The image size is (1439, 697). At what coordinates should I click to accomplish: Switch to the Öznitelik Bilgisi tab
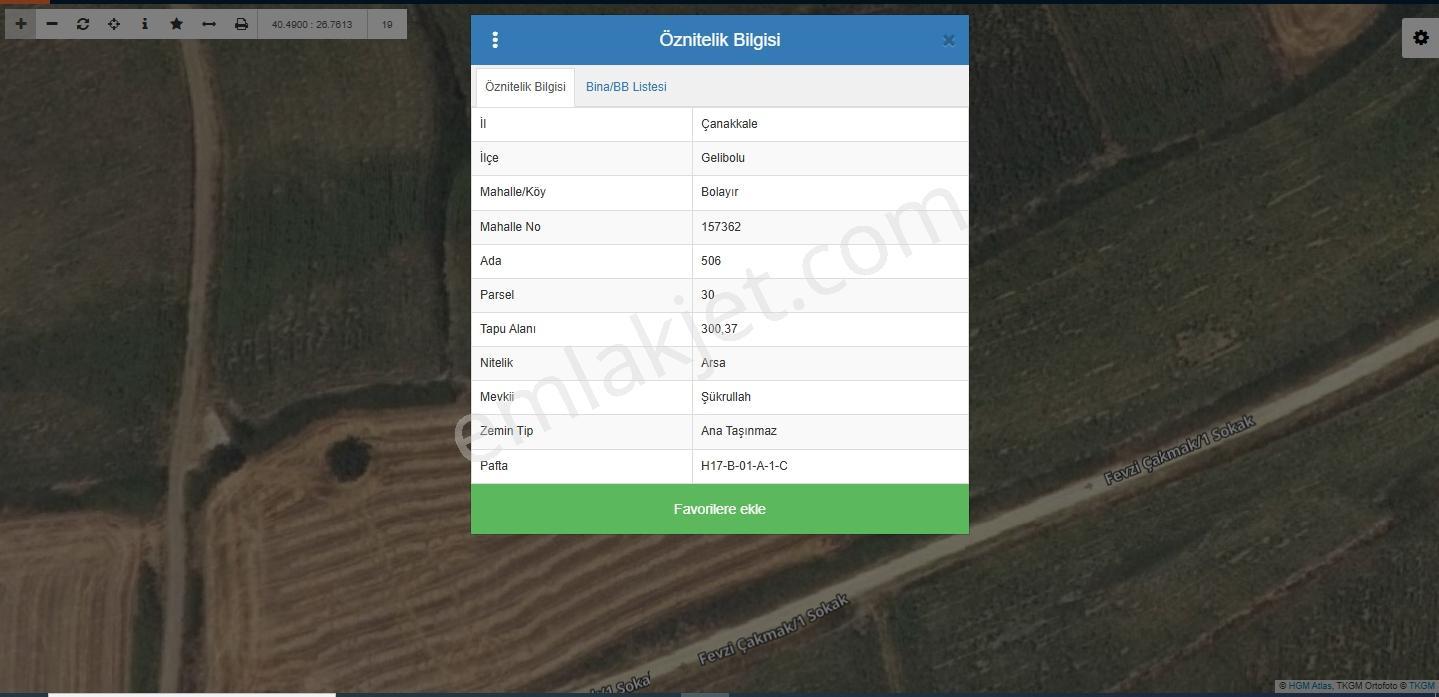point(525,87)
